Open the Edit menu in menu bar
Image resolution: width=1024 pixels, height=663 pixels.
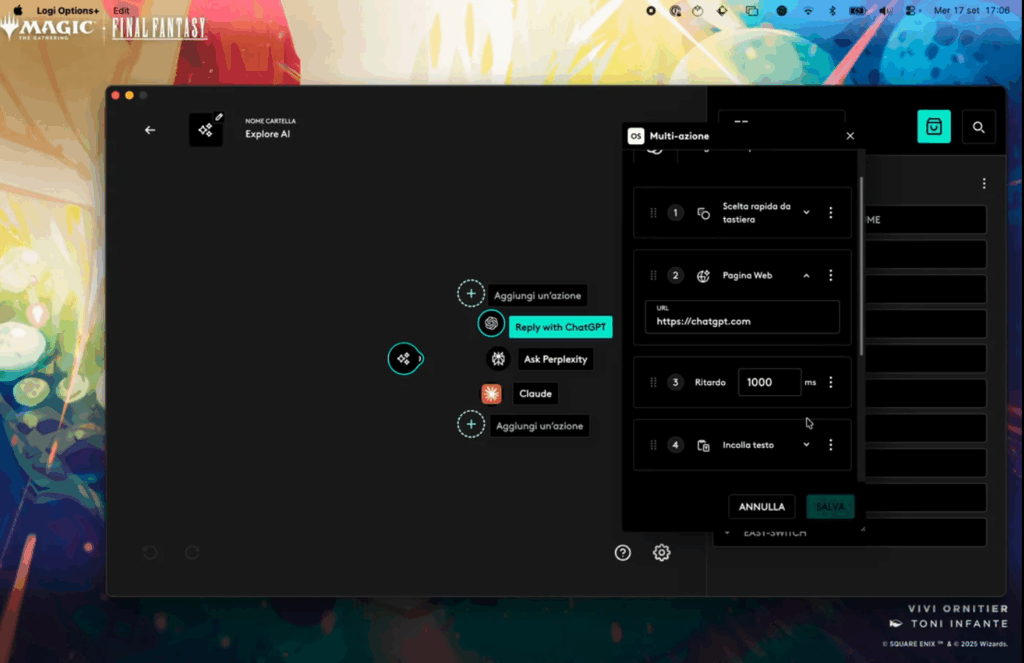click(121, 10)
